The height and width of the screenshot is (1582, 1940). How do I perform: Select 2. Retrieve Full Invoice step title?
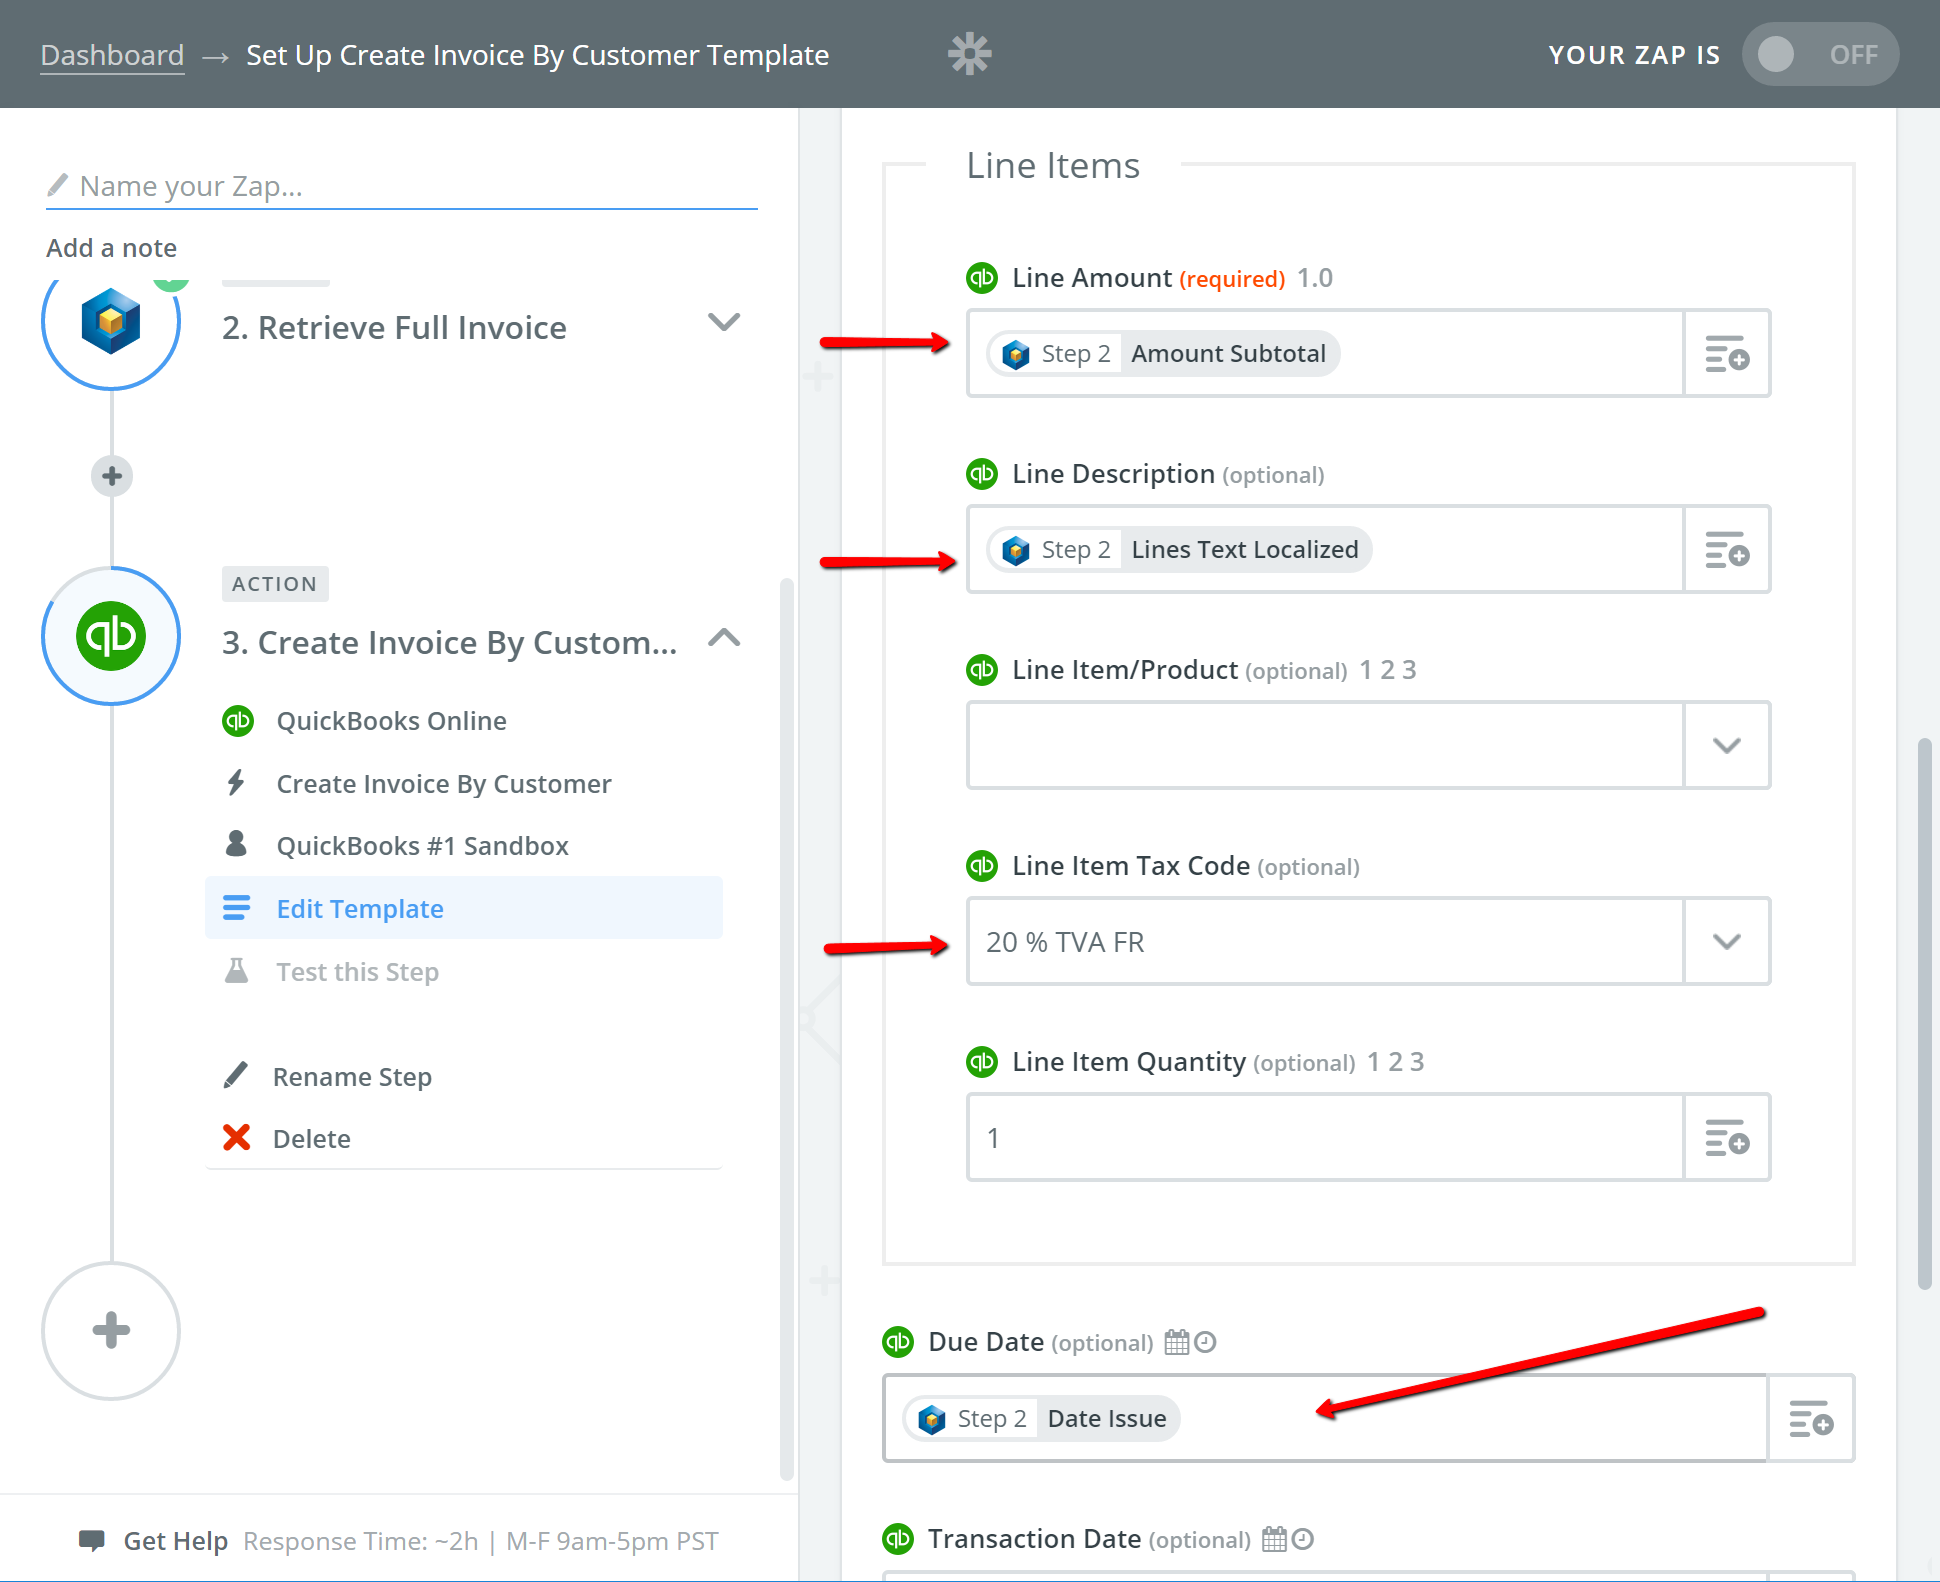coord(394,328)
